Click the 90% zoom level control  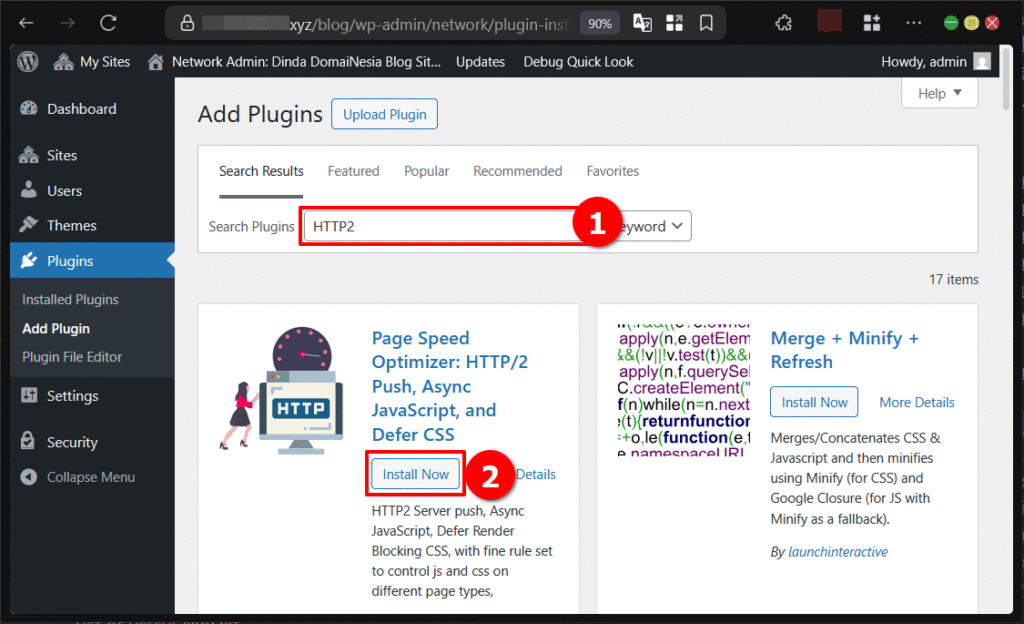click(599, 22)
